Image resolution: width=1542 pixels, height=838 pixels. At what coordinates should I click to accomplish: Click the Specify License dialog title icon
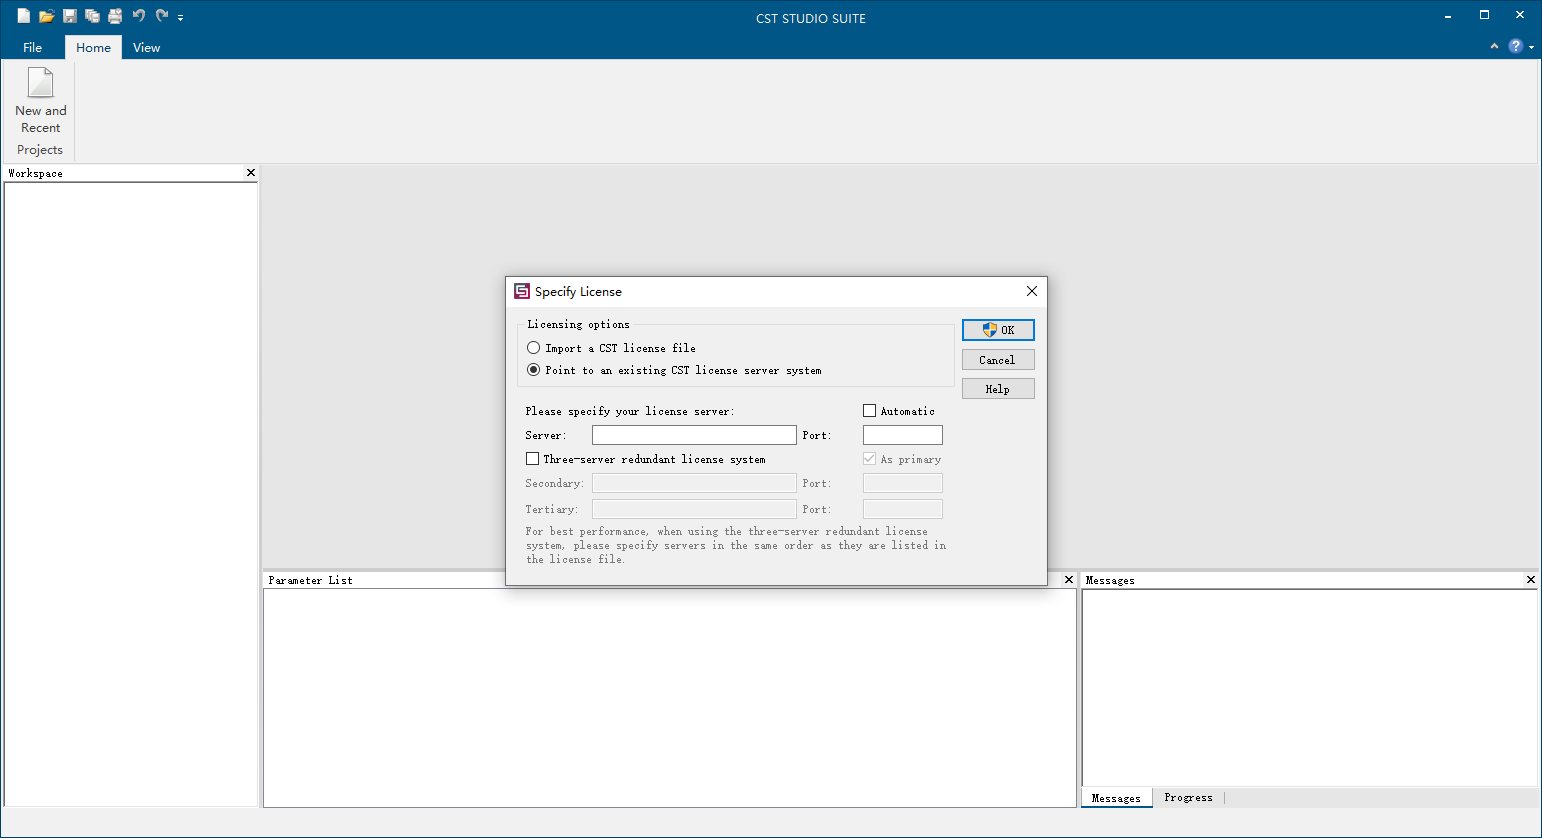(x=522, y=291)
